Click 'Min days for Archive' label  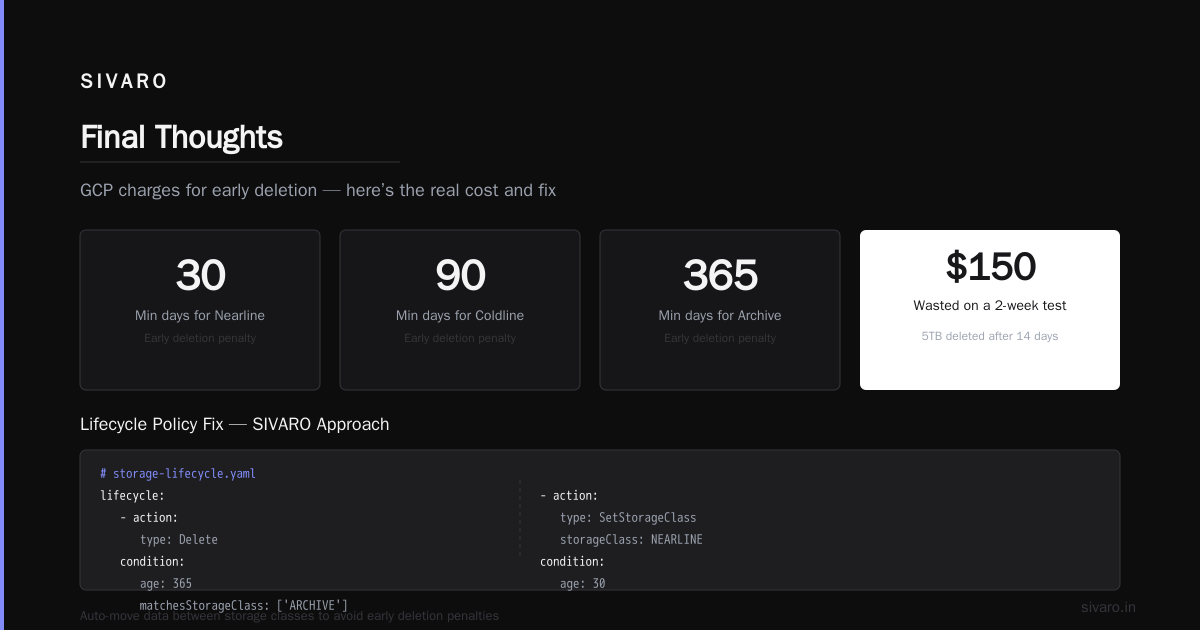coord(720,315)
